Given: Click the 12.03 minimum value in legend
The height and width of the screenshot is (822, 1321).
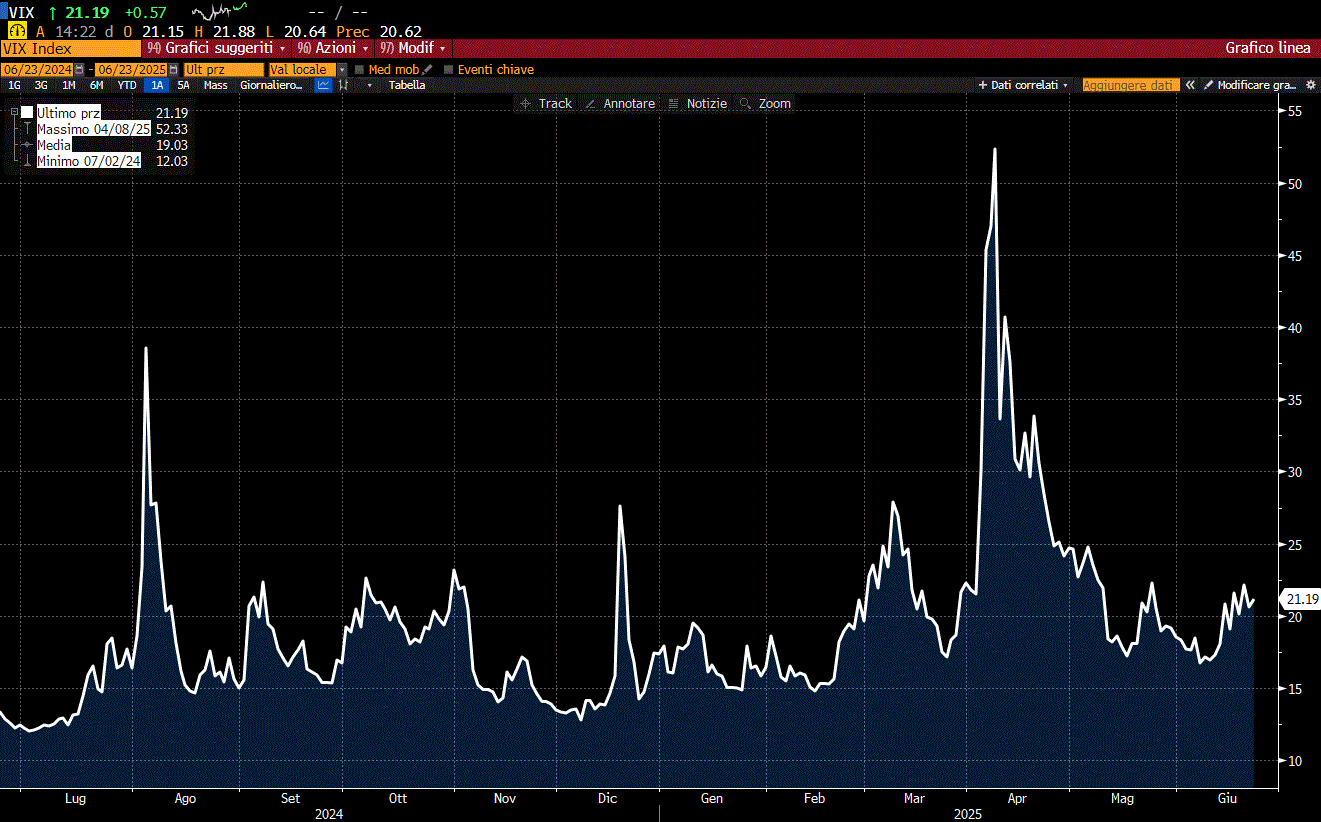Looking at the screenshot, I should tap(172, 161).
